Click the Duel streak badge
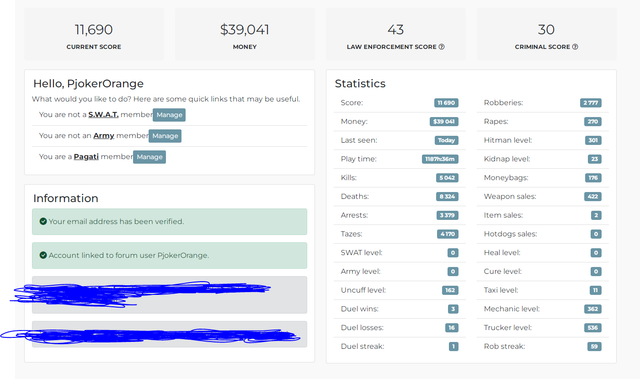 [453, 347]
